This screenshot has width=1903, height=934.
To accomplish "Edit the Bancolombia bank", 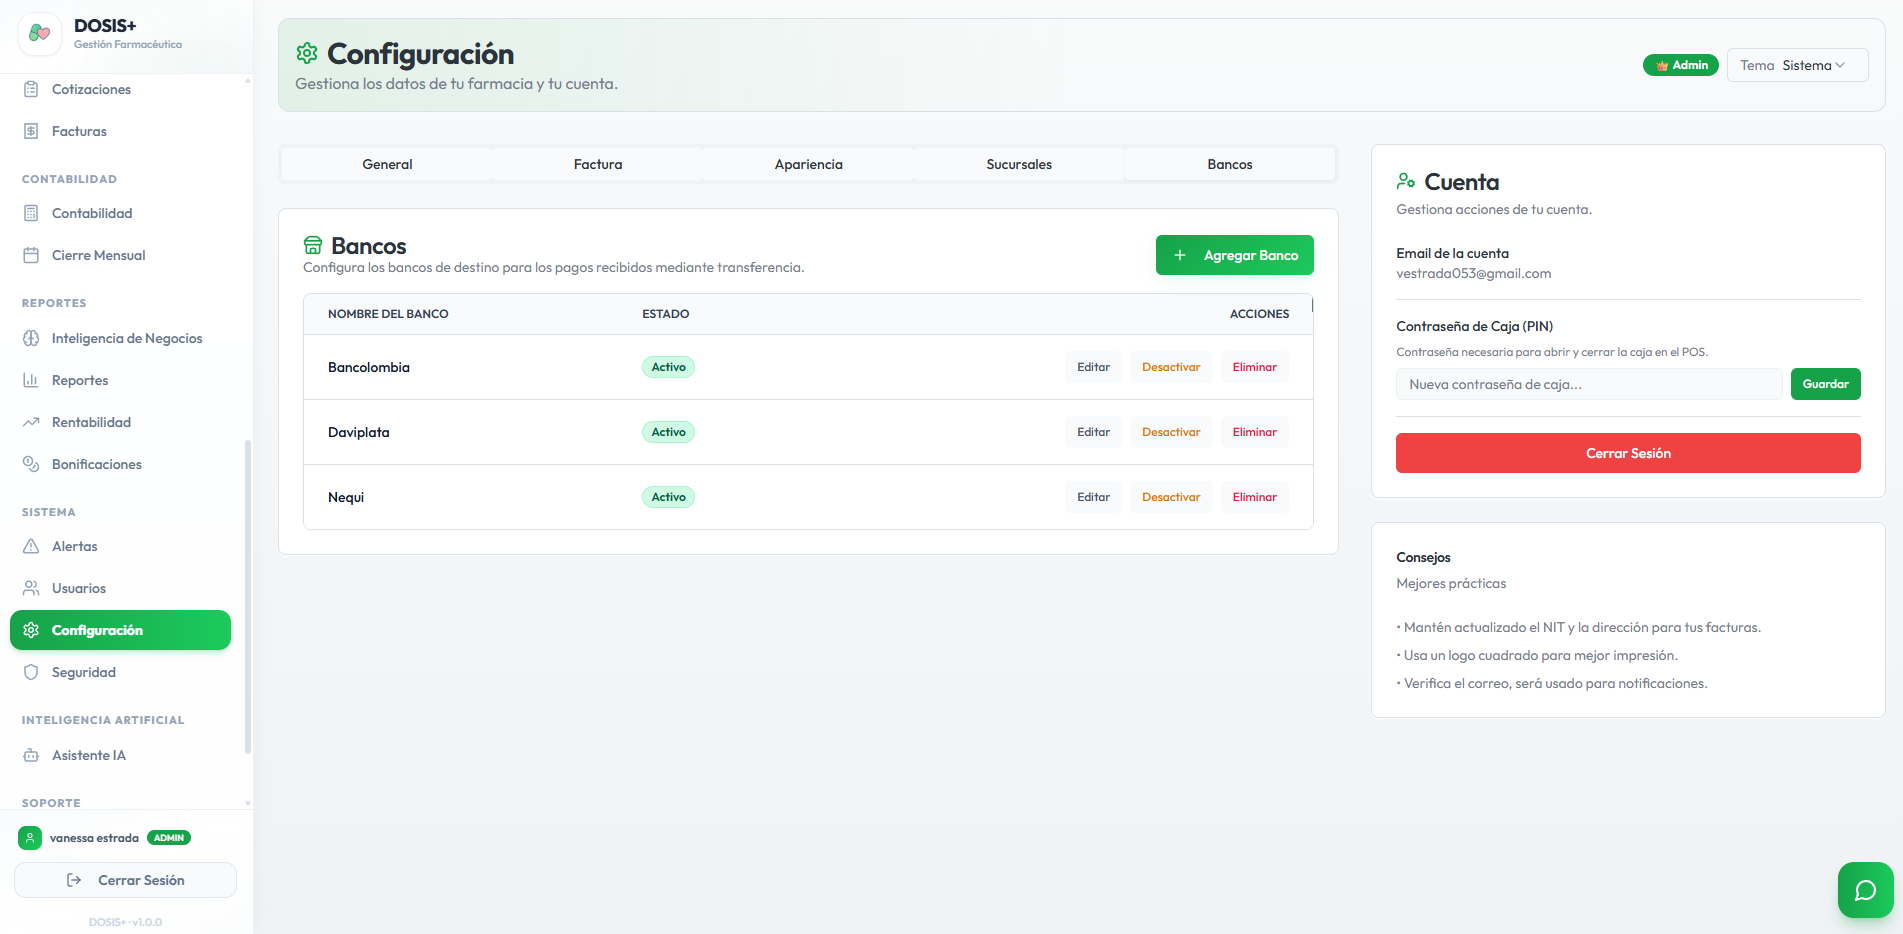I will coord(1093,367).
